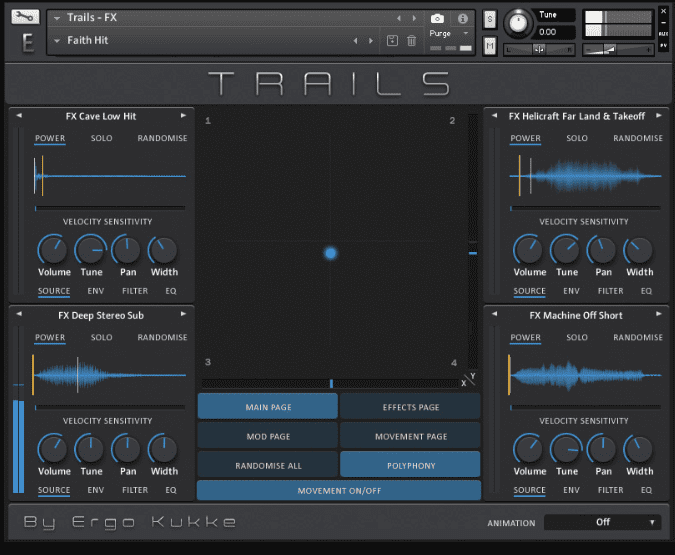Open the wrench settings icon
Viewport: 675px width, 555px height.
point(25,17)
